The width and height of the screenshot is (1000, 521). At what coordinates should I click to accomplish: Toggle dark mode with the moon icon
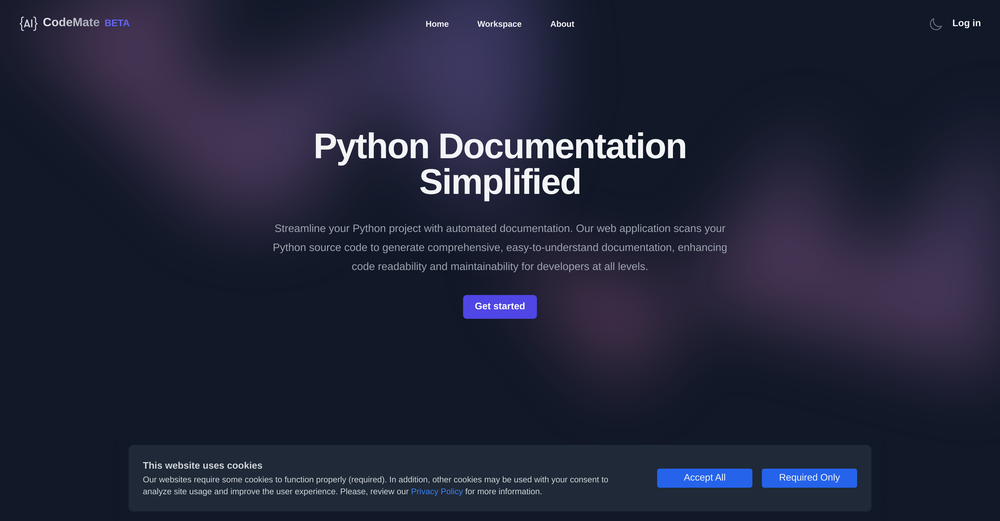(936, 24)
